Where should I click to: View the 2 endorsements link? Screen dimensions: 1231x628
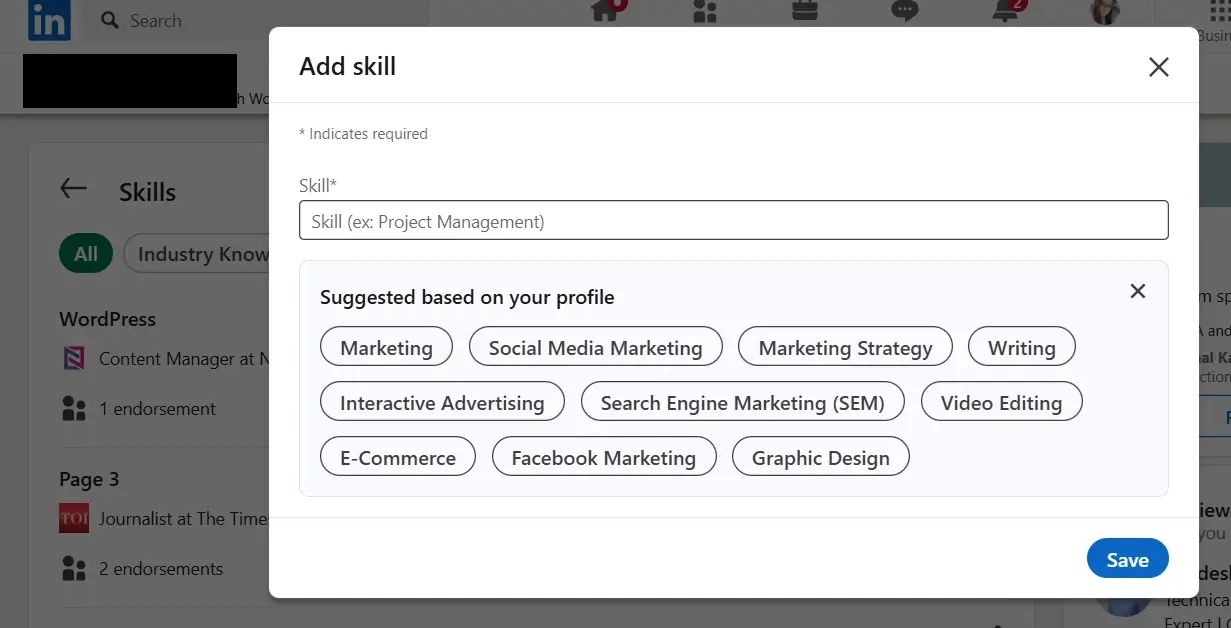click(159, 568)
